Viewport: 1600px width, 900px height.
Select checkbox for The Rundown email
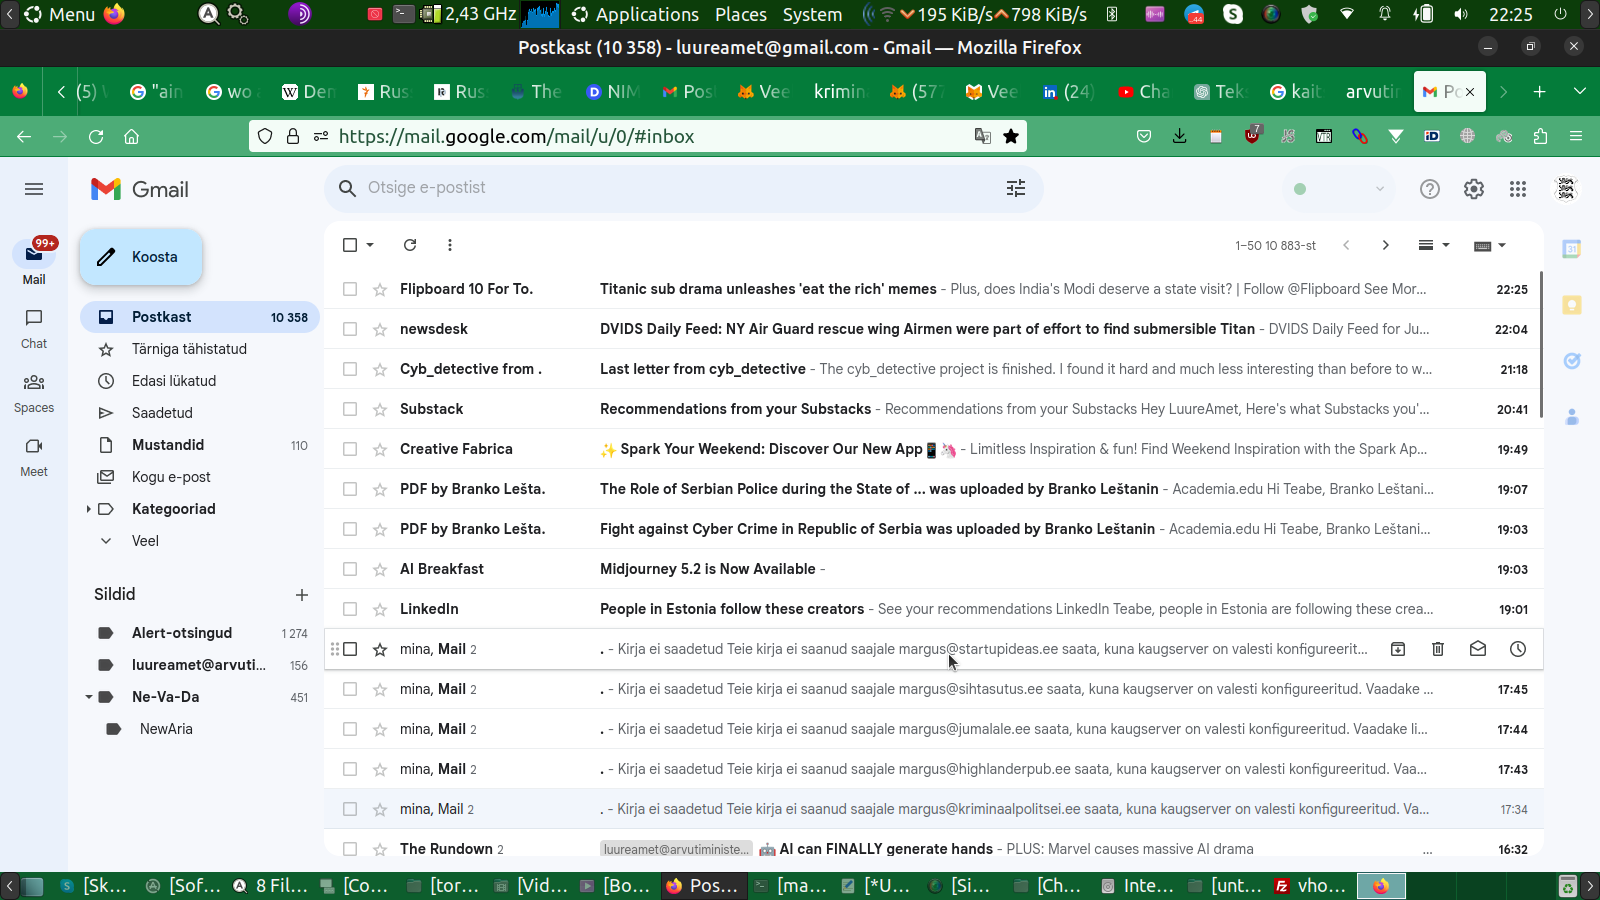350,849
